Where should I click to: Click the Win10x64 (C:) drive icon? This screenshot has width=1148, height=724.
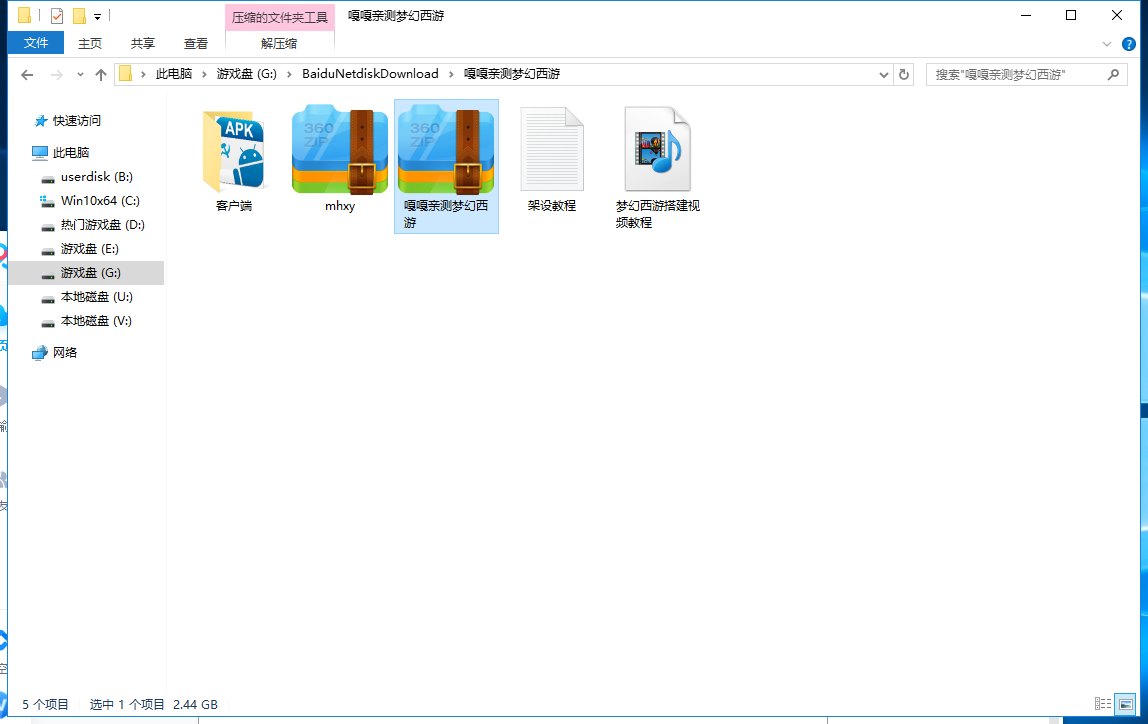tap(48, 201)
